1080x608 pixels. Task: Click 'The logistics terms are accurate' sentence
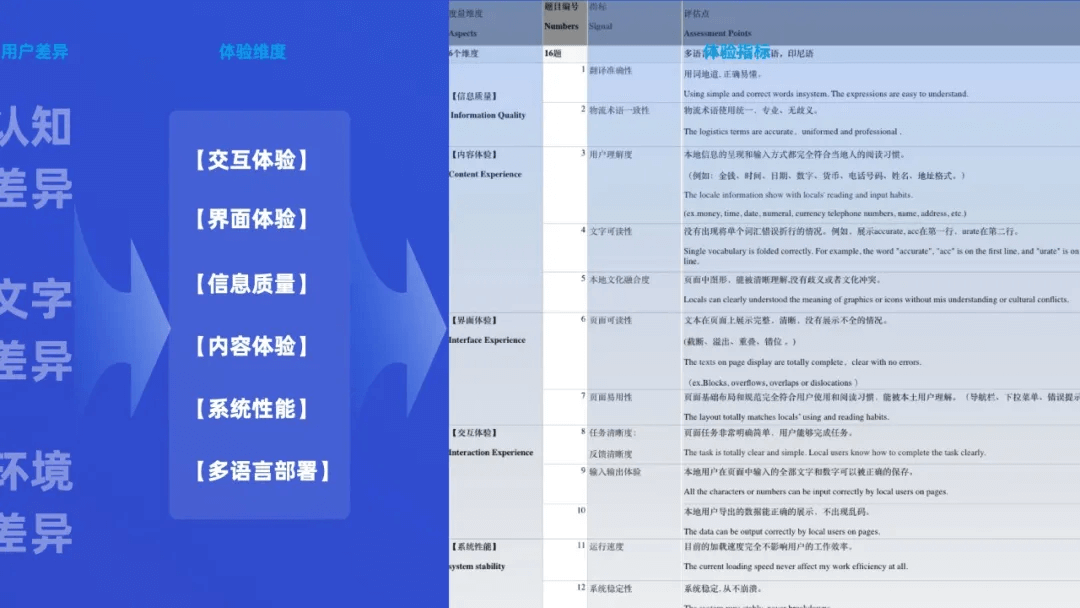coord(792,132)
